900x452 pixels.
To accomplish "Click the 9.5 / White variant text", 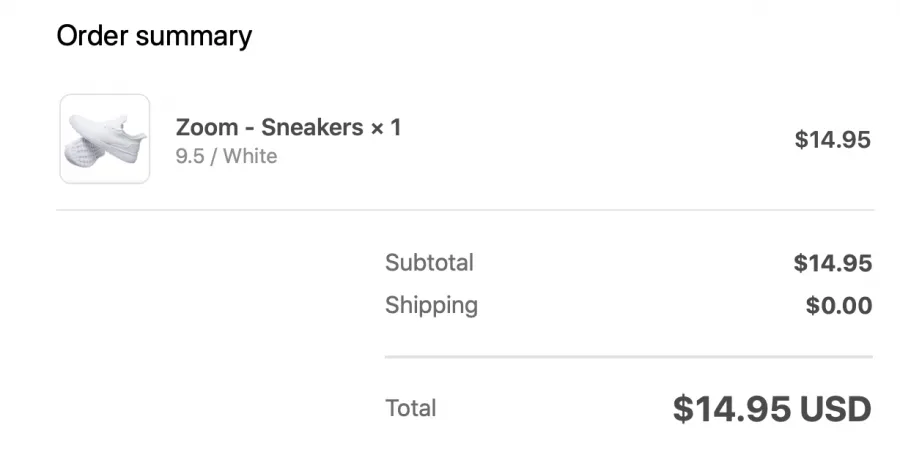I will [x=226, y=156].
